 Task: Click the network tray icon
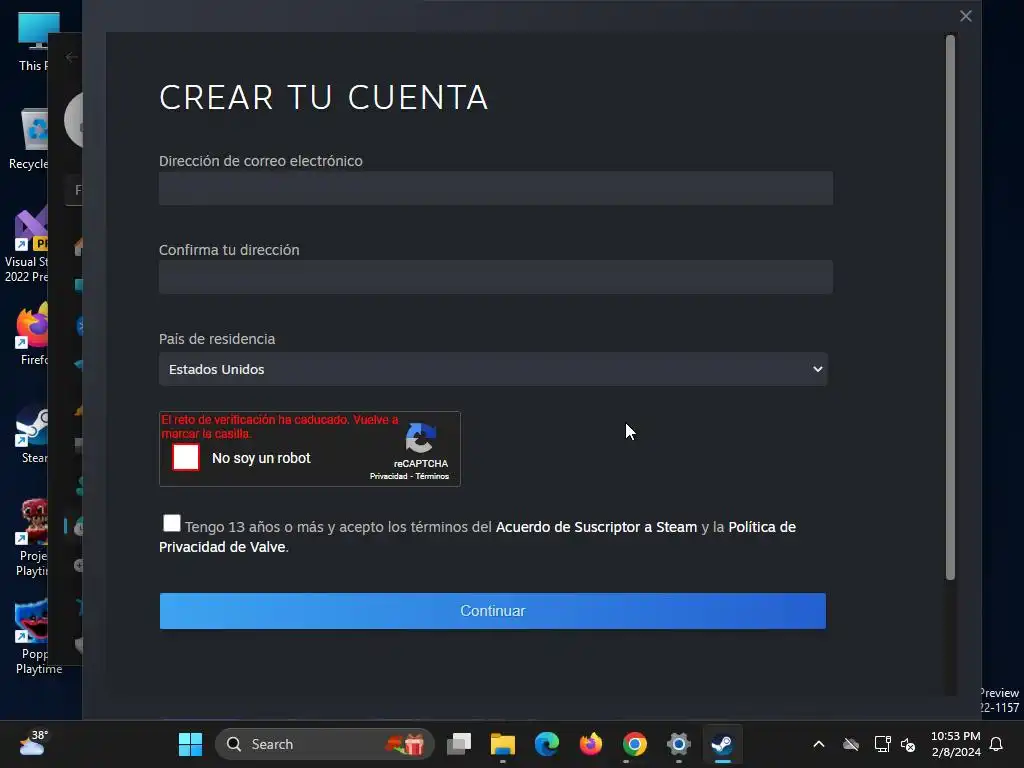[x=882, y=744]
